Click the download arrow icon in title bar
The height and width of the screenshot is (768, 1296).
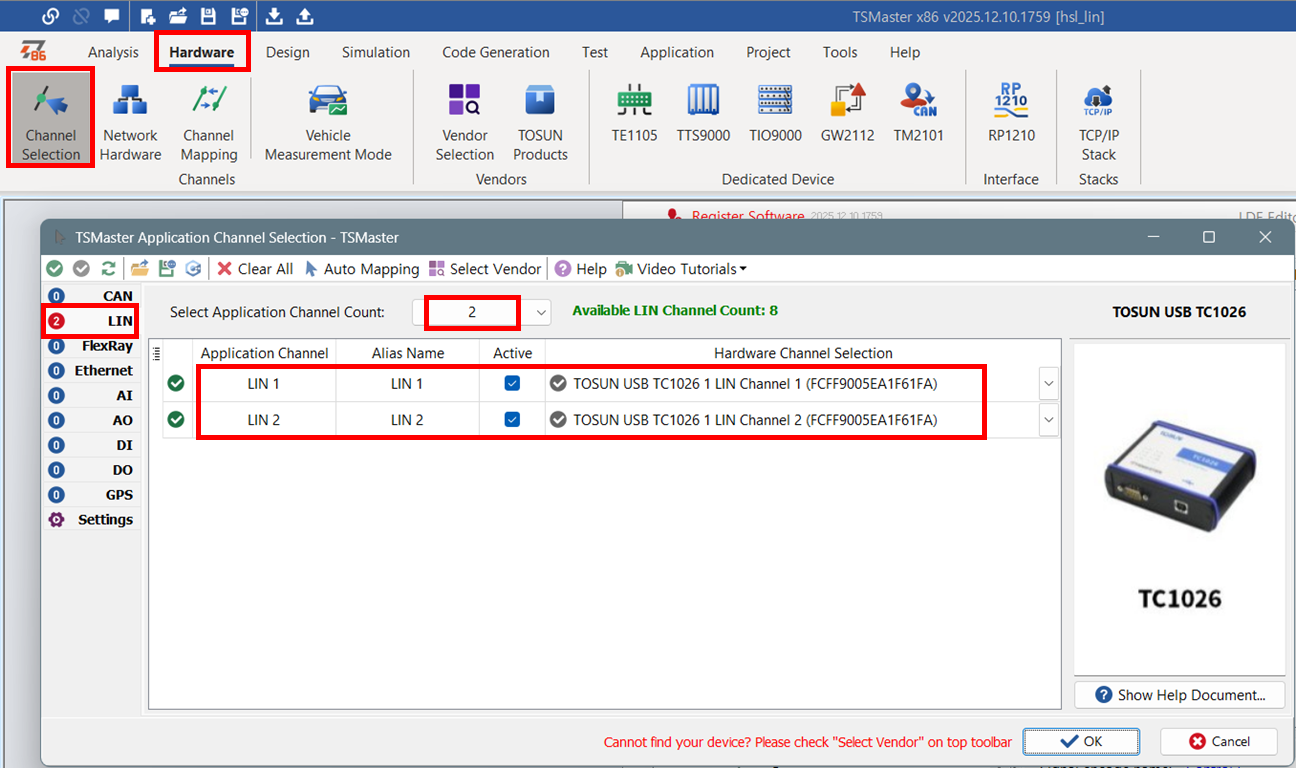coord(274,16)
